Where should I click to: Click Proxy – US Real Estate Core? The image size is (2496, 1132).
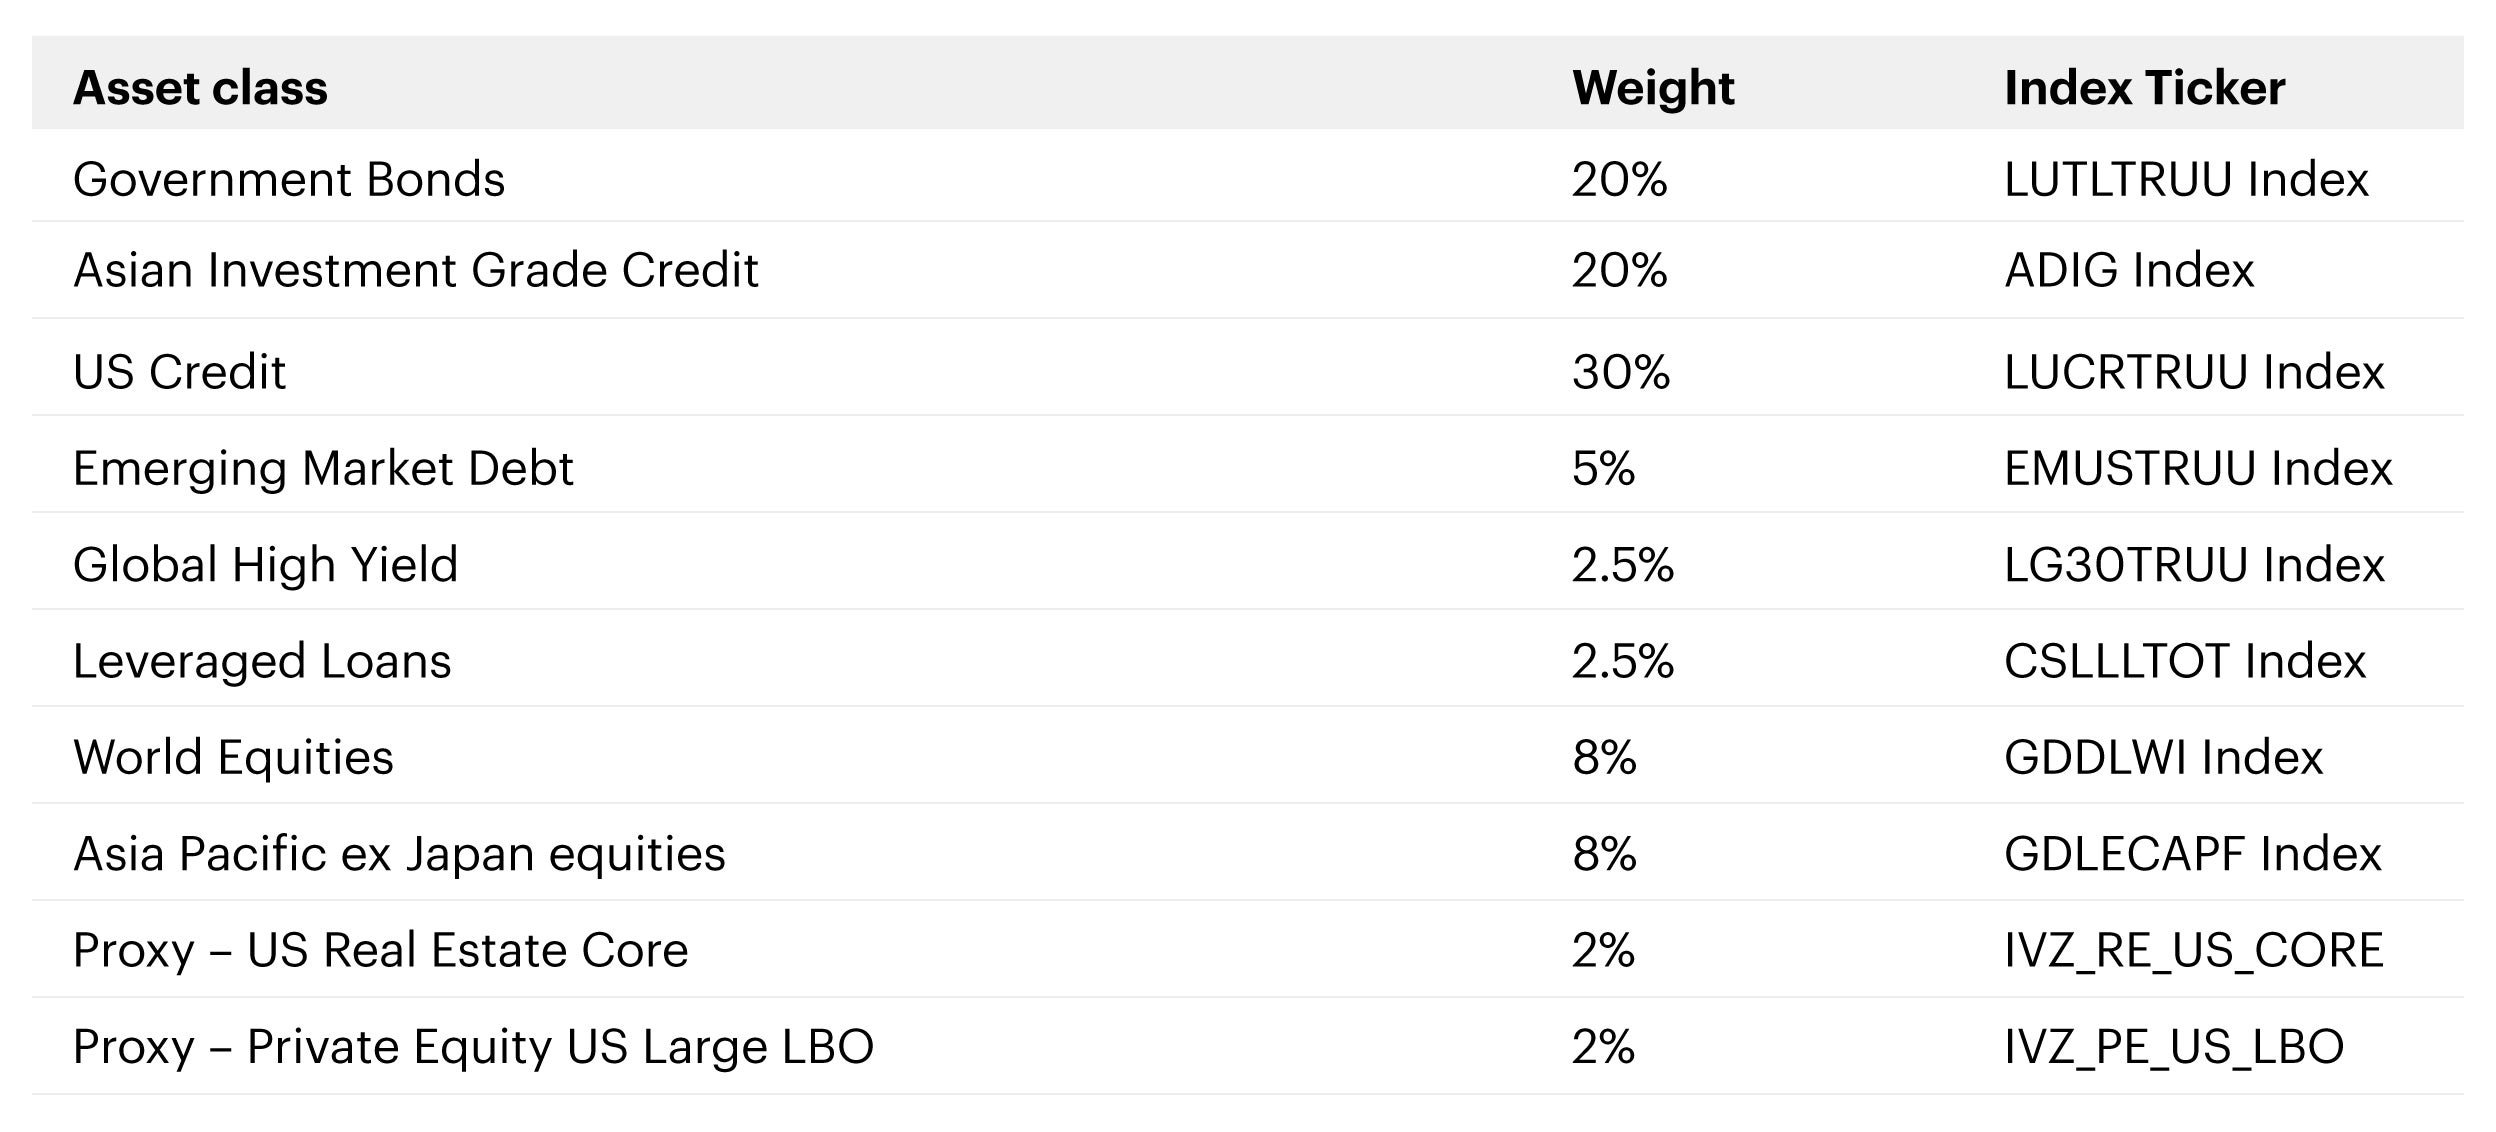click(380, 950)
